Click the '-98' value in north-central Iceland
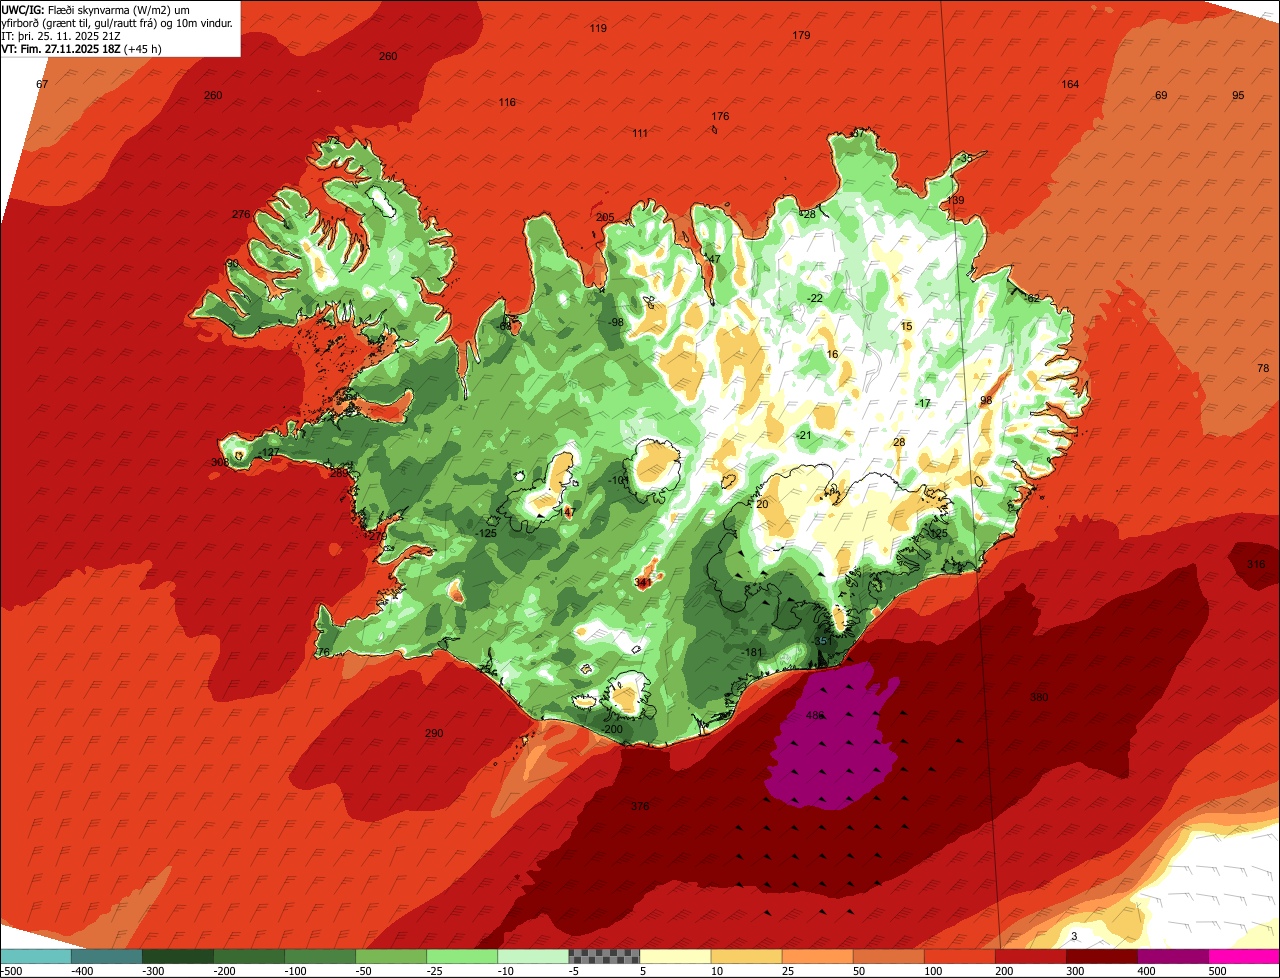This screenshot has width=1280, height=978. tap(615, 322)
